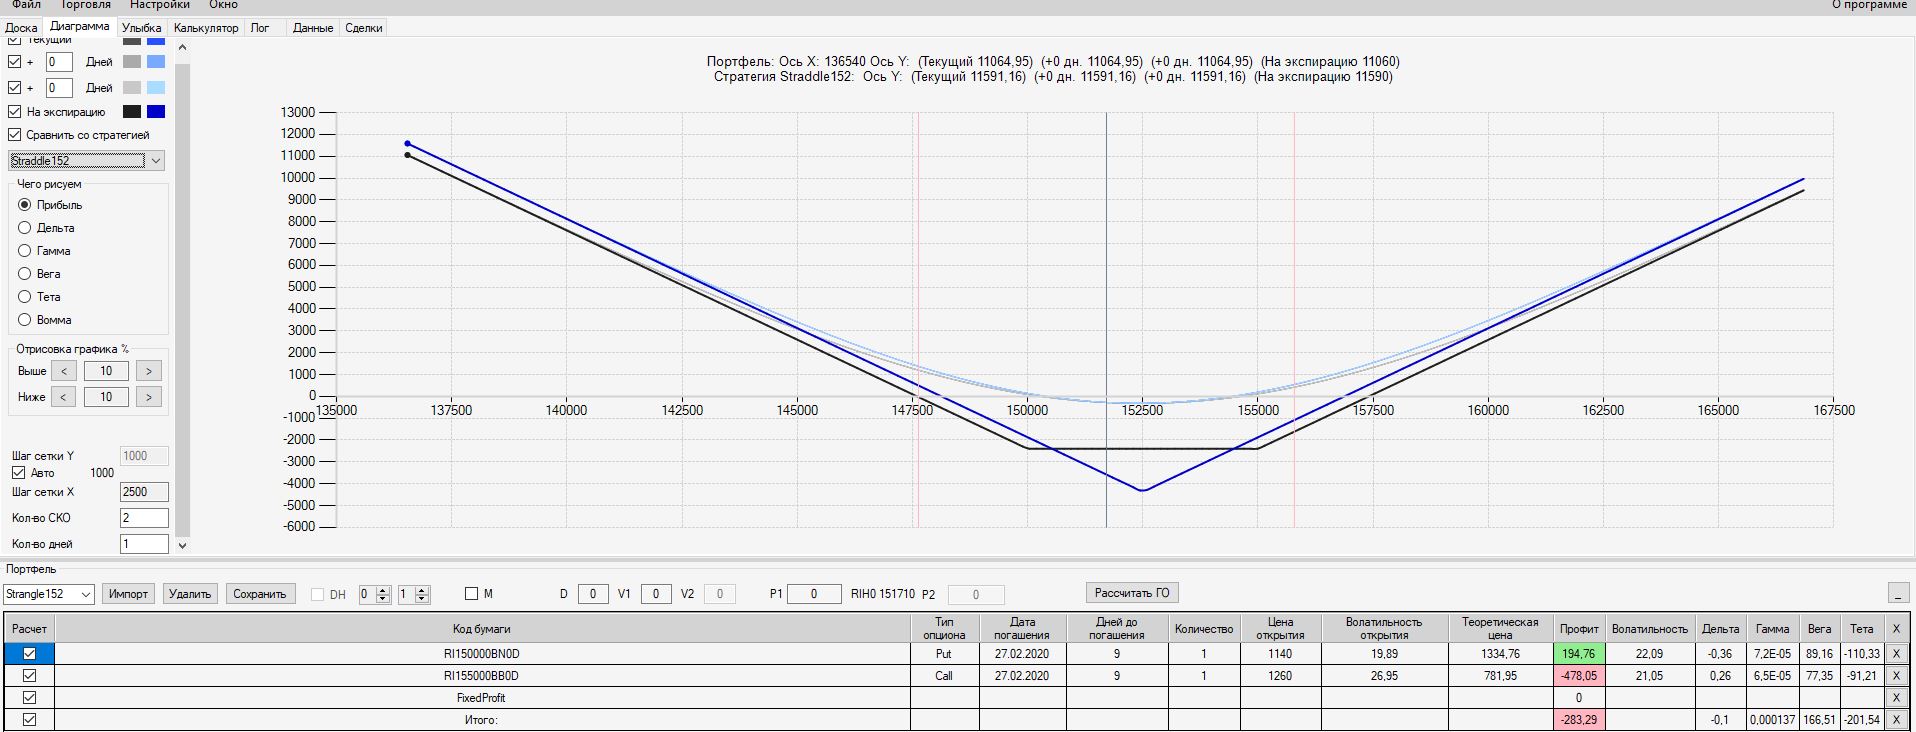Click the Кол-во дней input field
The image size is (1916, 732).
coord(144,544)
